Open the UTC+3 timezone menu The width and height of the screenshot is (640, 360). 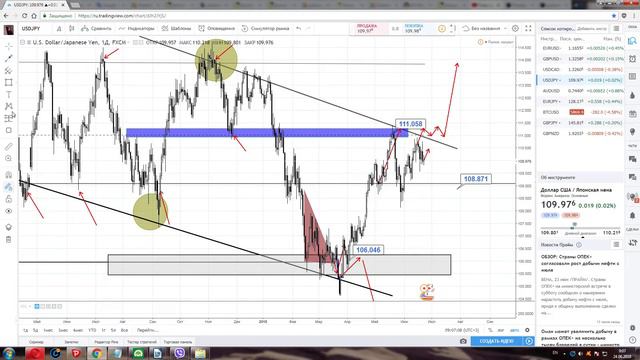[x=462, y=330]
